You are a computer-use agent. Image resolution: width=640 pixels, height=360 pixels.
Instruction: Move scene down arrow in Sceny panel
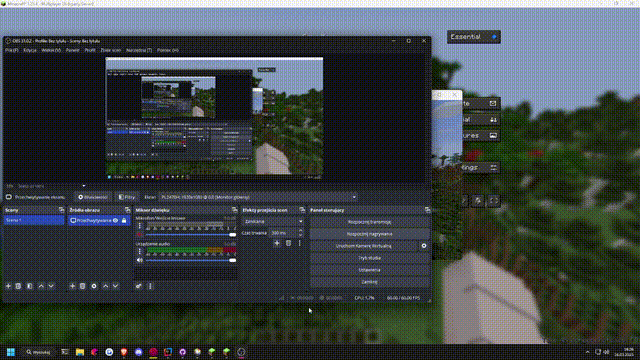[x=51, y=286]
